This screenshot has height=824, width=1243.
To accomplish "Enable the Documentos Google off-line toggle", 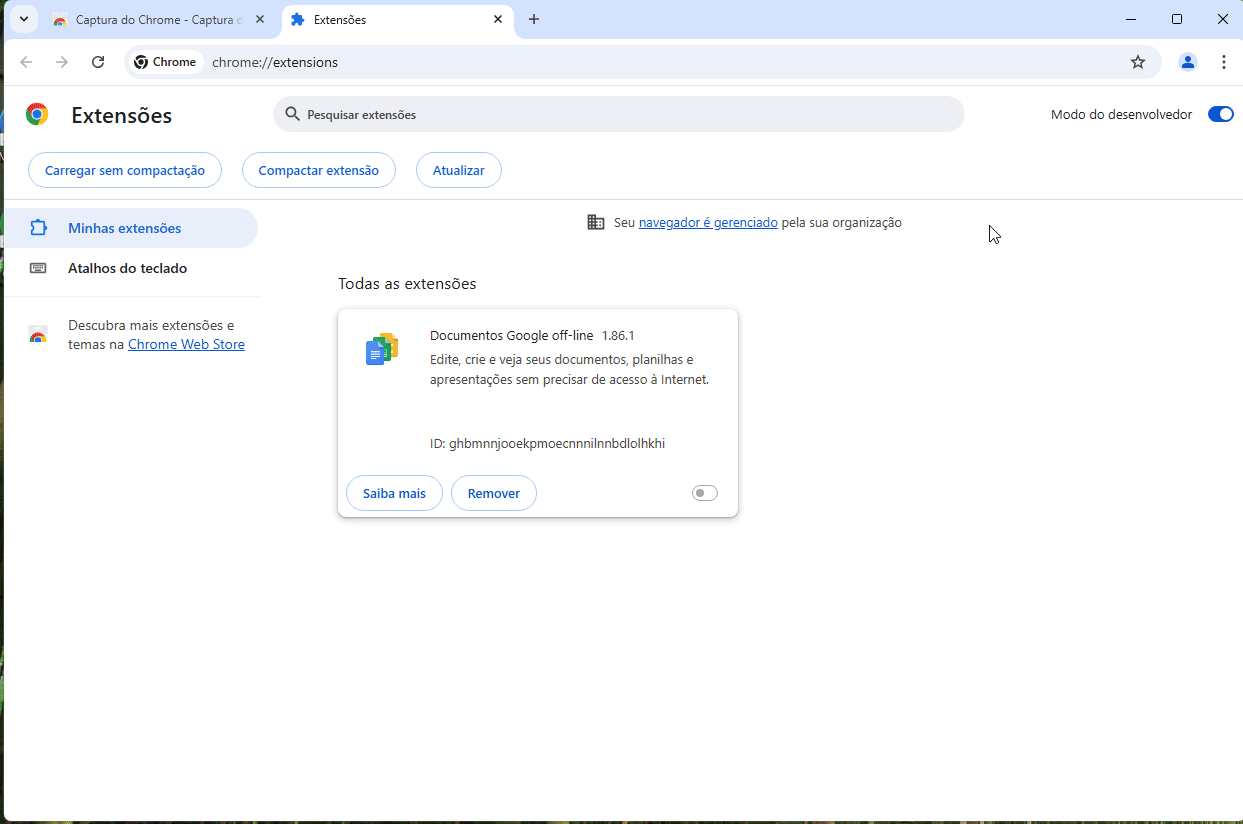I will (705, 493).
